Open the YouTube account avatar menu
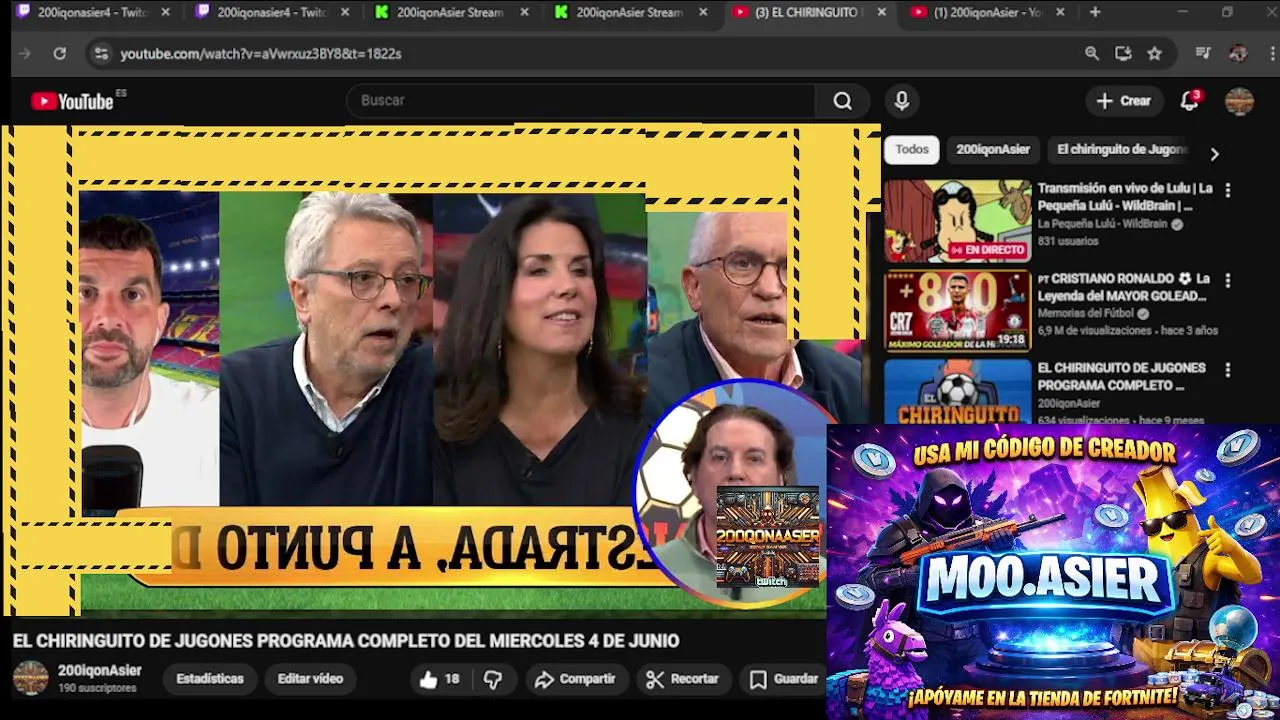This screenshot has height=720, width=1280. [1239, 101]
